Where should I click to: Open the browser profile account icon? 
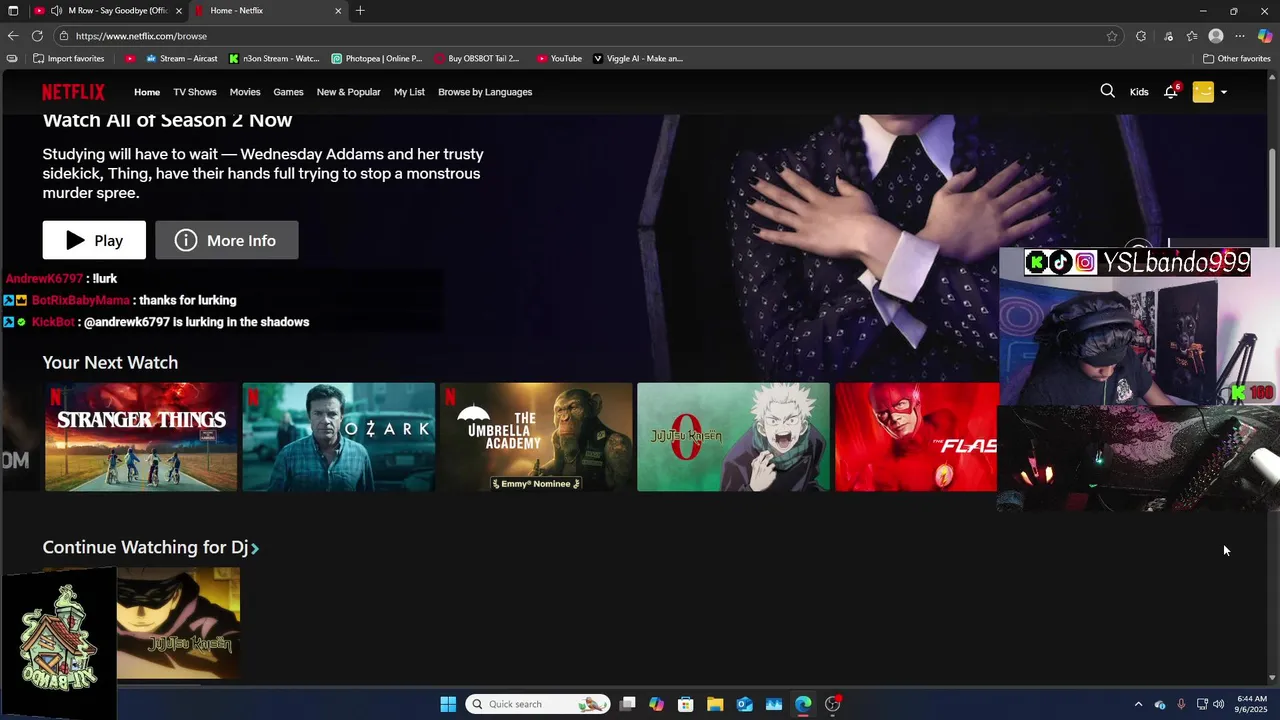[x=1216, y=36]
